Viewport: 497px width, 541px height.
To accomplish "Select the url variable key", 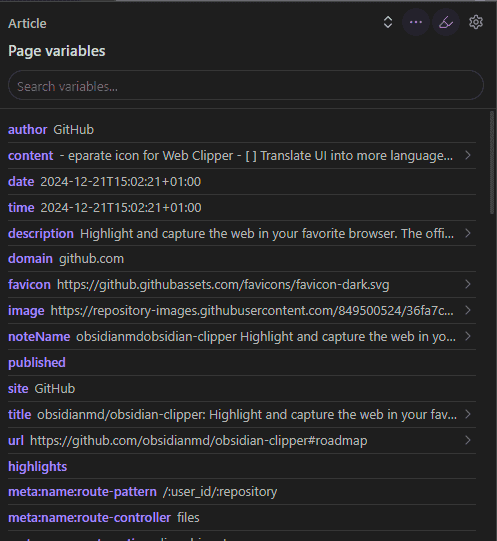I will 16,441.
